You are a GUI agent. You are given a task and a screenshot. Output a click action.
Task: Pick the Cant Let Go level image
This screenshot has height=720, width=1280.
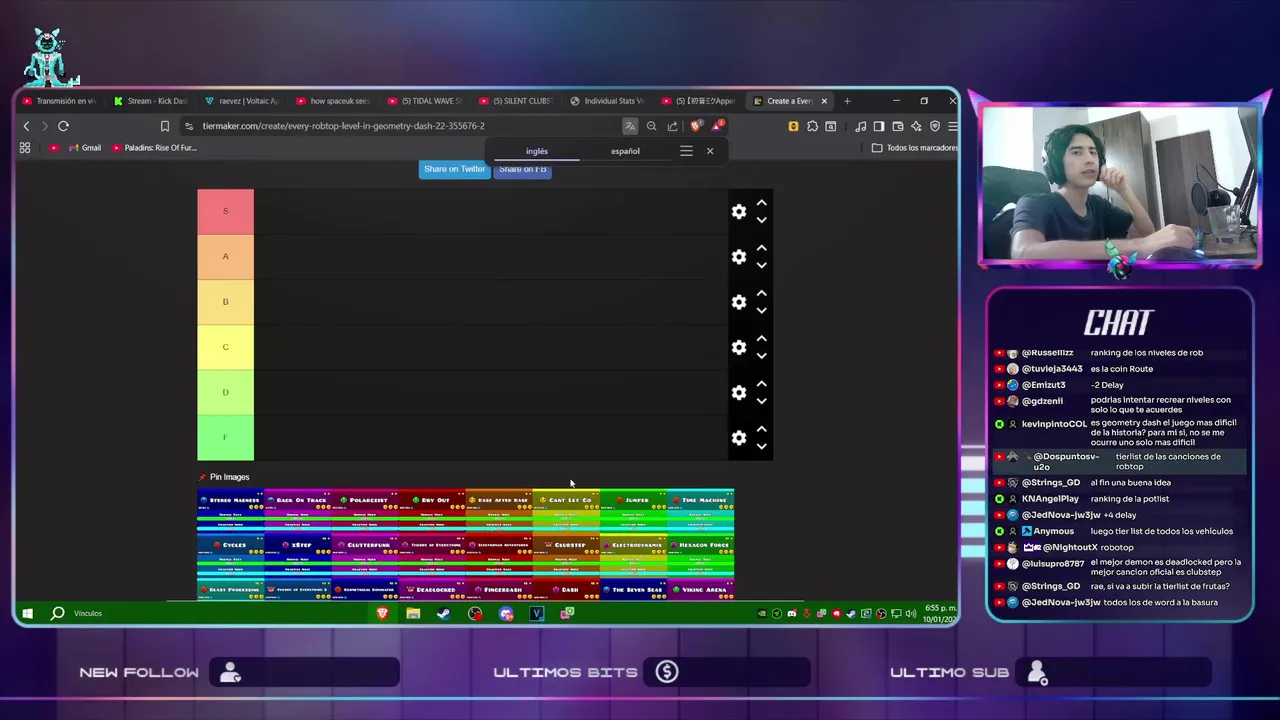tap(566, 511)
